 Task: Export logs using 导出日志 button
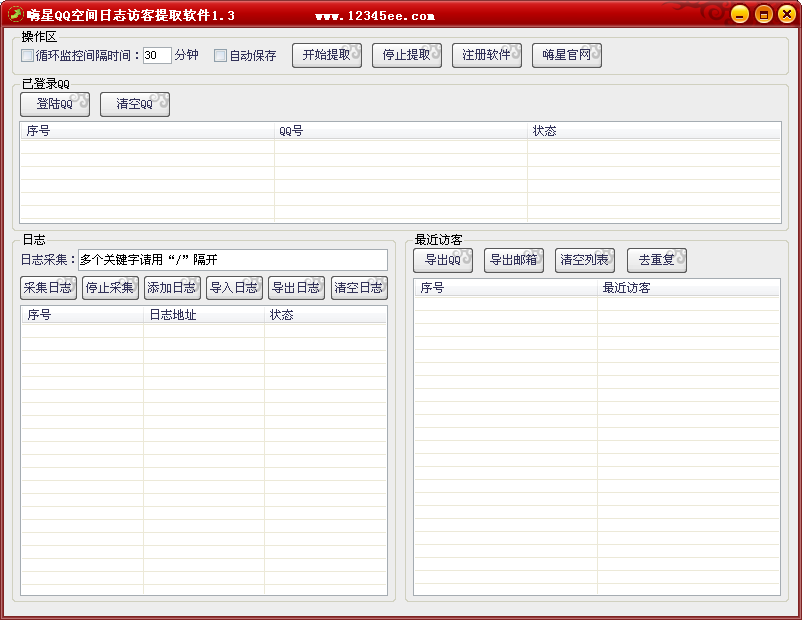[x=297, y=288]
